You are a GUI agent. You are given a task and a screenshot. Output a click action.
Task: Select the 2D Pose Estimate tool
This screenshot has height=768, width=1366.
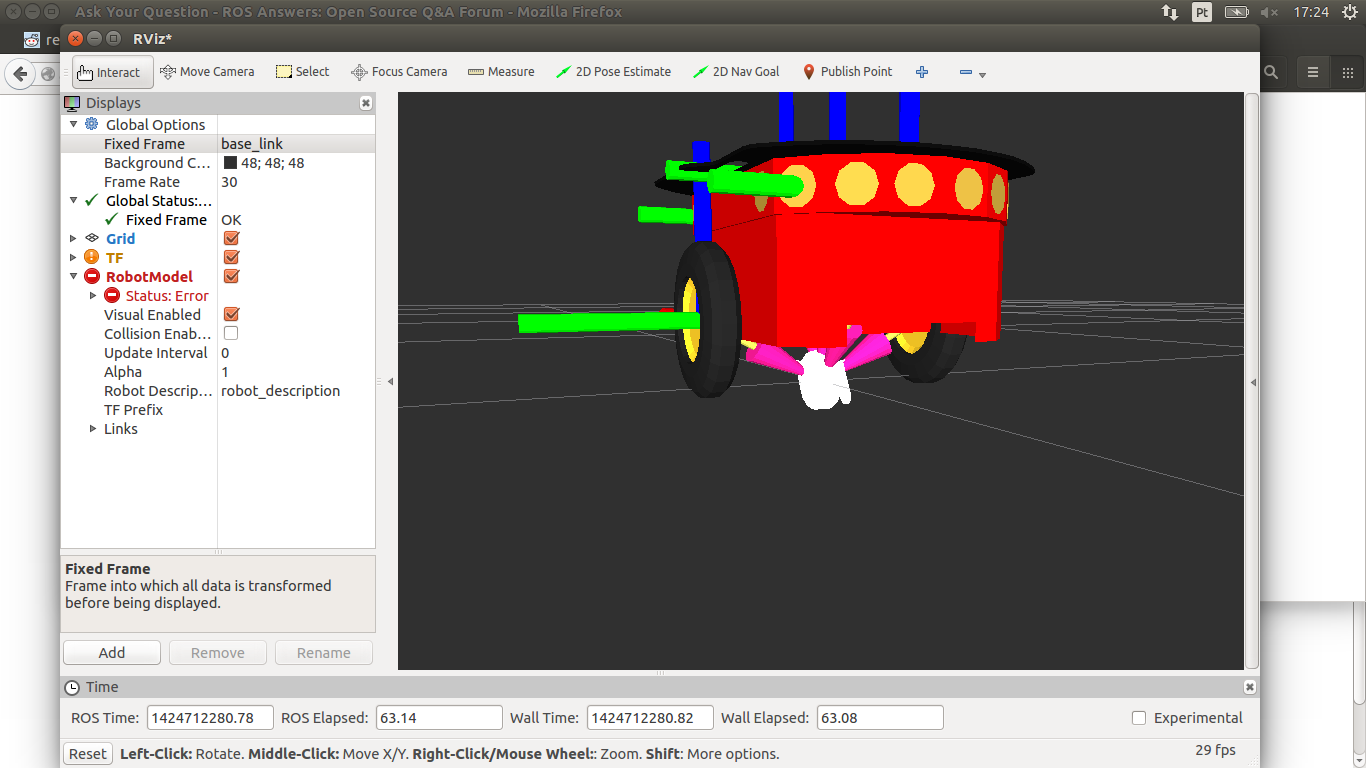[x=613, y=72]
